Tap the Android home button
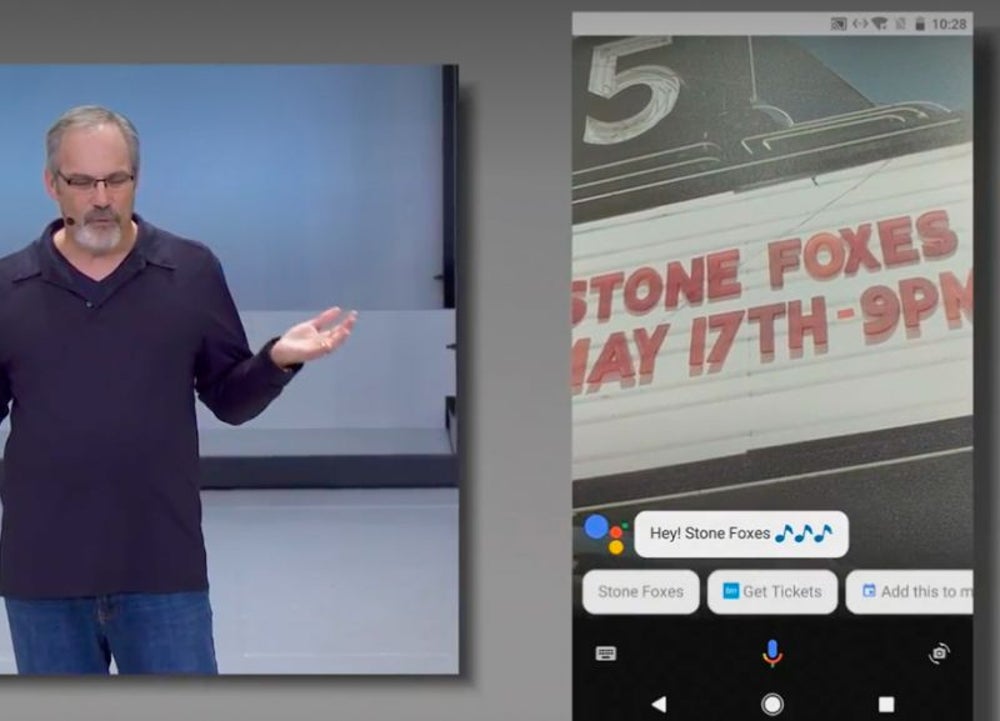This screenshot has width=1000, height=721. 772,704
